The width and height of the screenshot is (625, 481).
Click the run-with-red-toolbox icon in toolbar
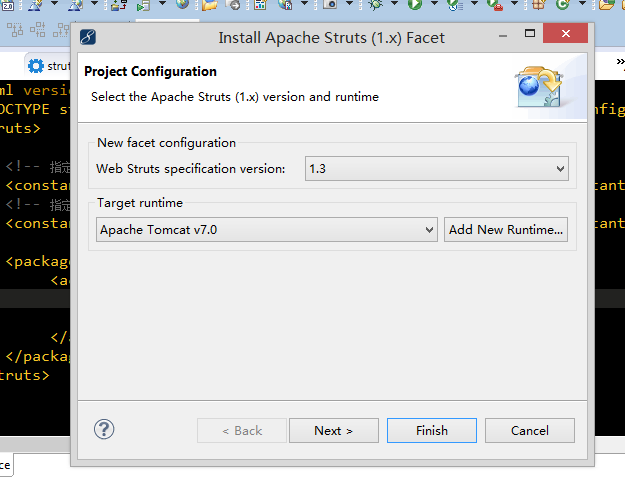495,5
